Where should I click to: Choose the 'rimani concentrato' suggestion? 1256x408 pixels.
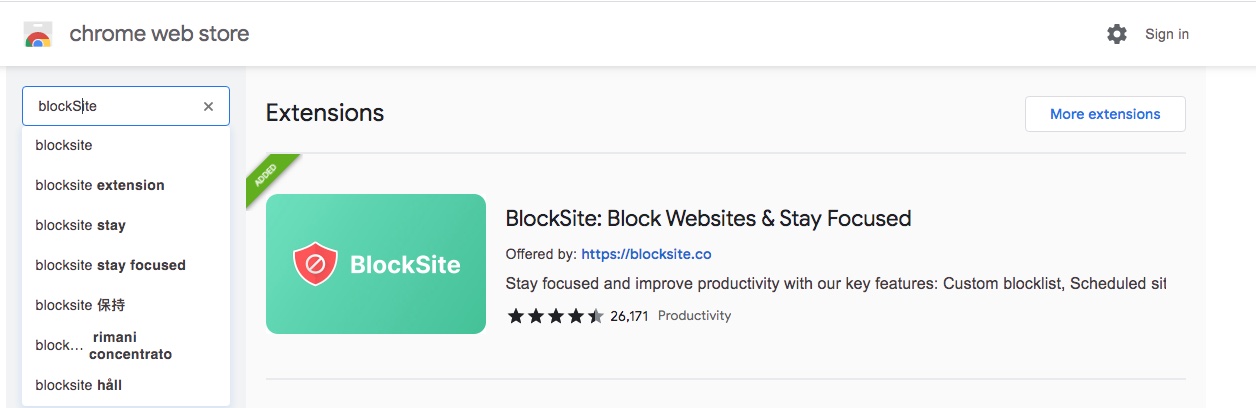pos(126,345)
